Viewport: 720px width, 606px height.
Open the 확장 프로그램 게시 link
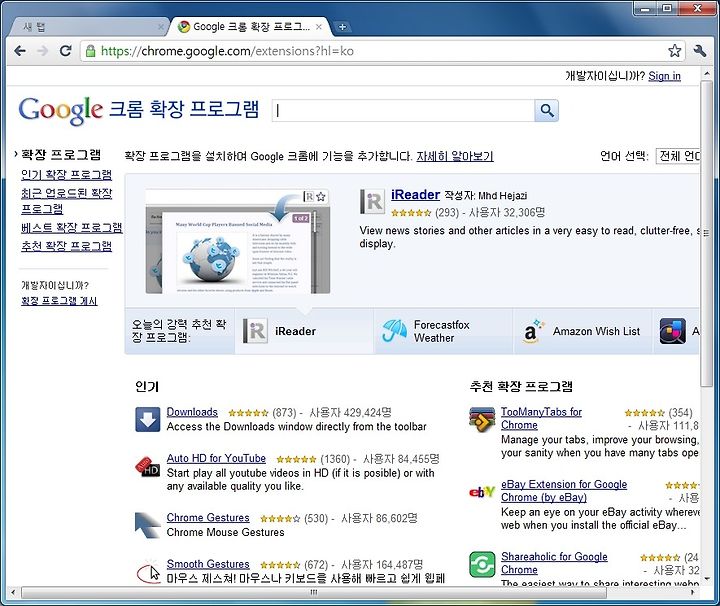(59, 301)
